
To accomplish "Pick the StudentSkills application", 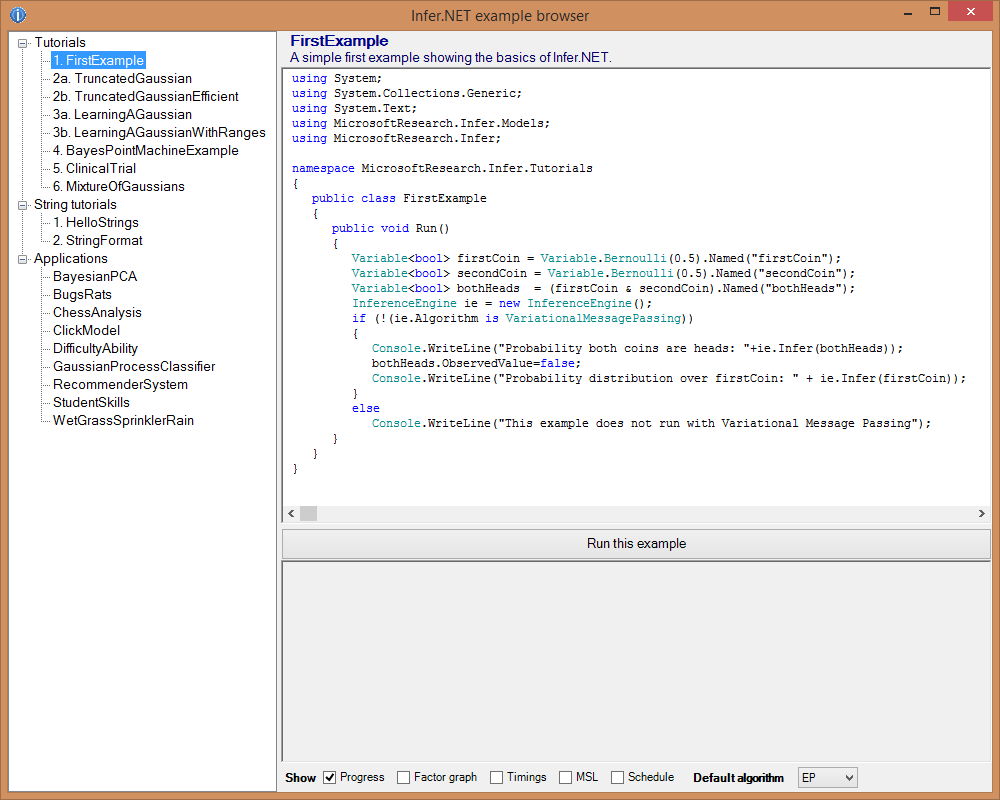I will click(91, 403).
